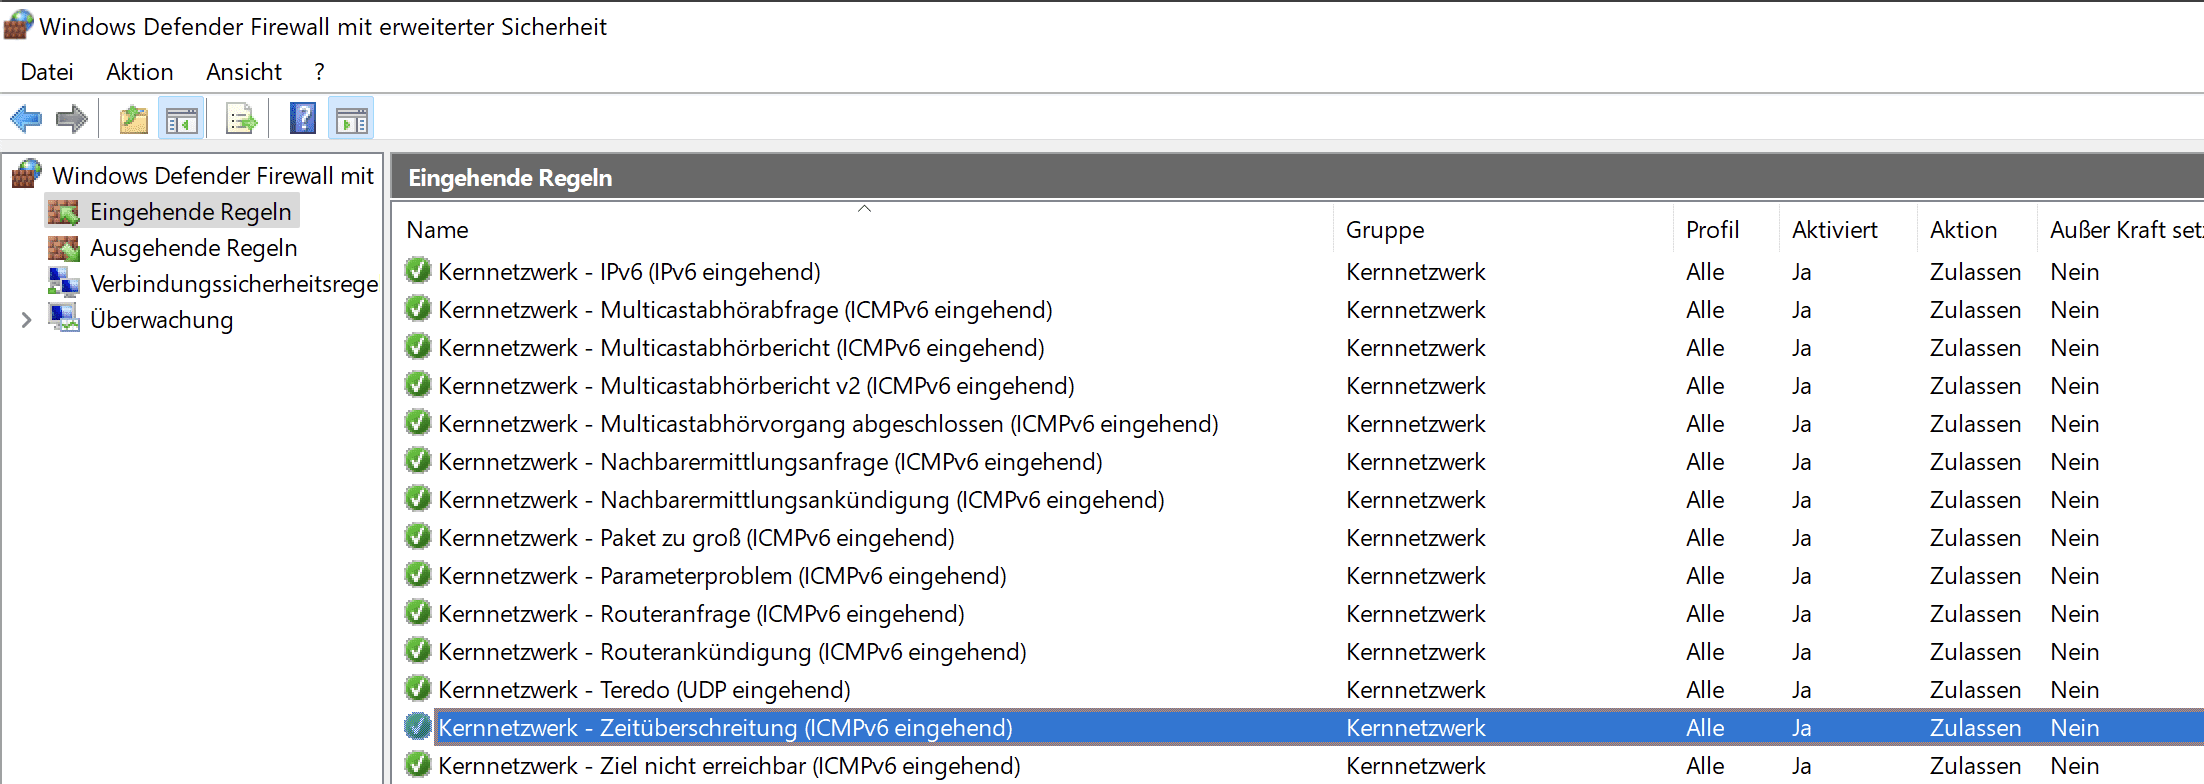Click green check icon of Paket zu groß rule
The height and width of the screenshot is (784, 2204).
coord(418,537)
